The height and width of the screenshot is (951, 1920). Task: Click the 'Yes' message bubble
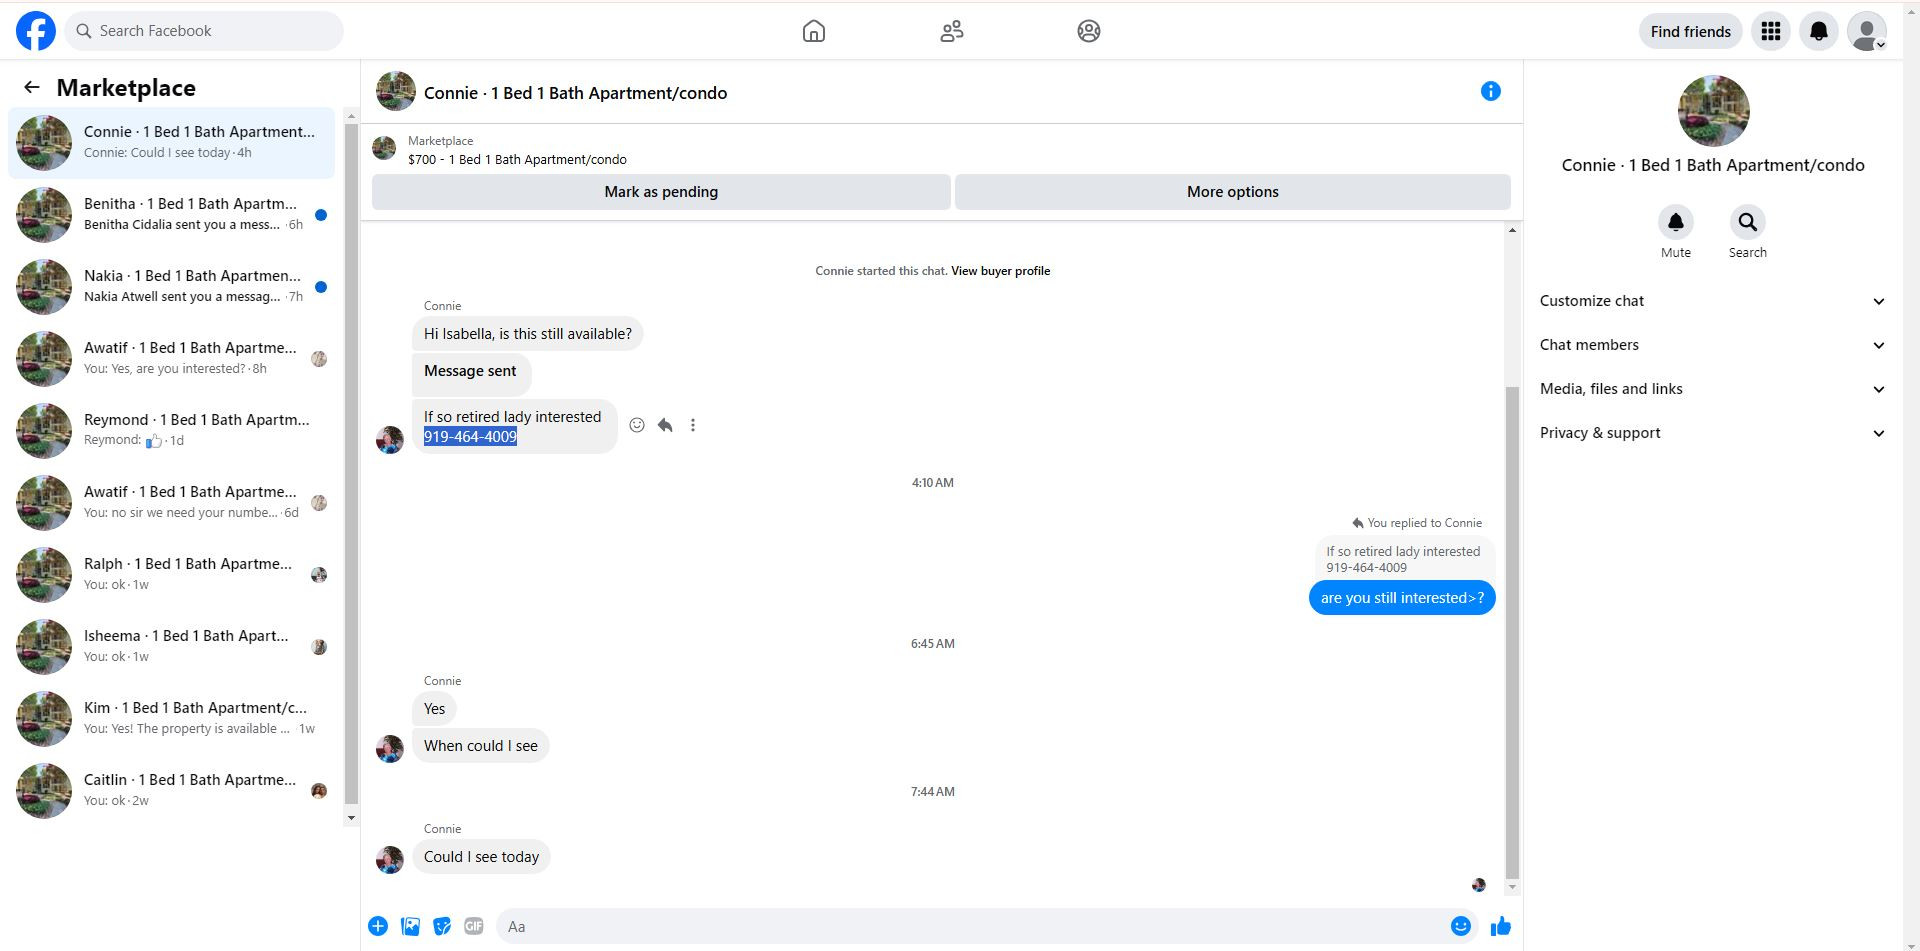[434, 709]
